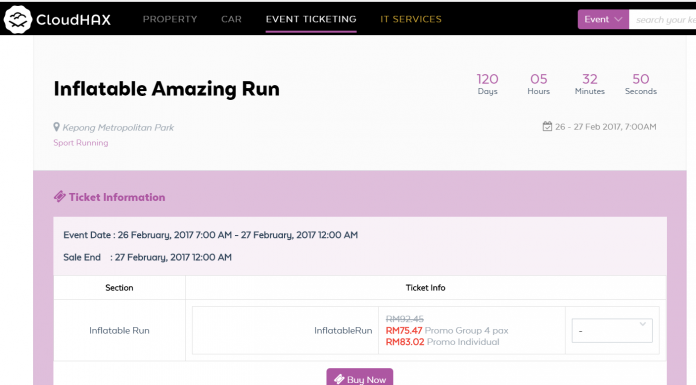Focus the search keyword input field
696x385 pixels.
pyautogui.click(x=662, y=20)
